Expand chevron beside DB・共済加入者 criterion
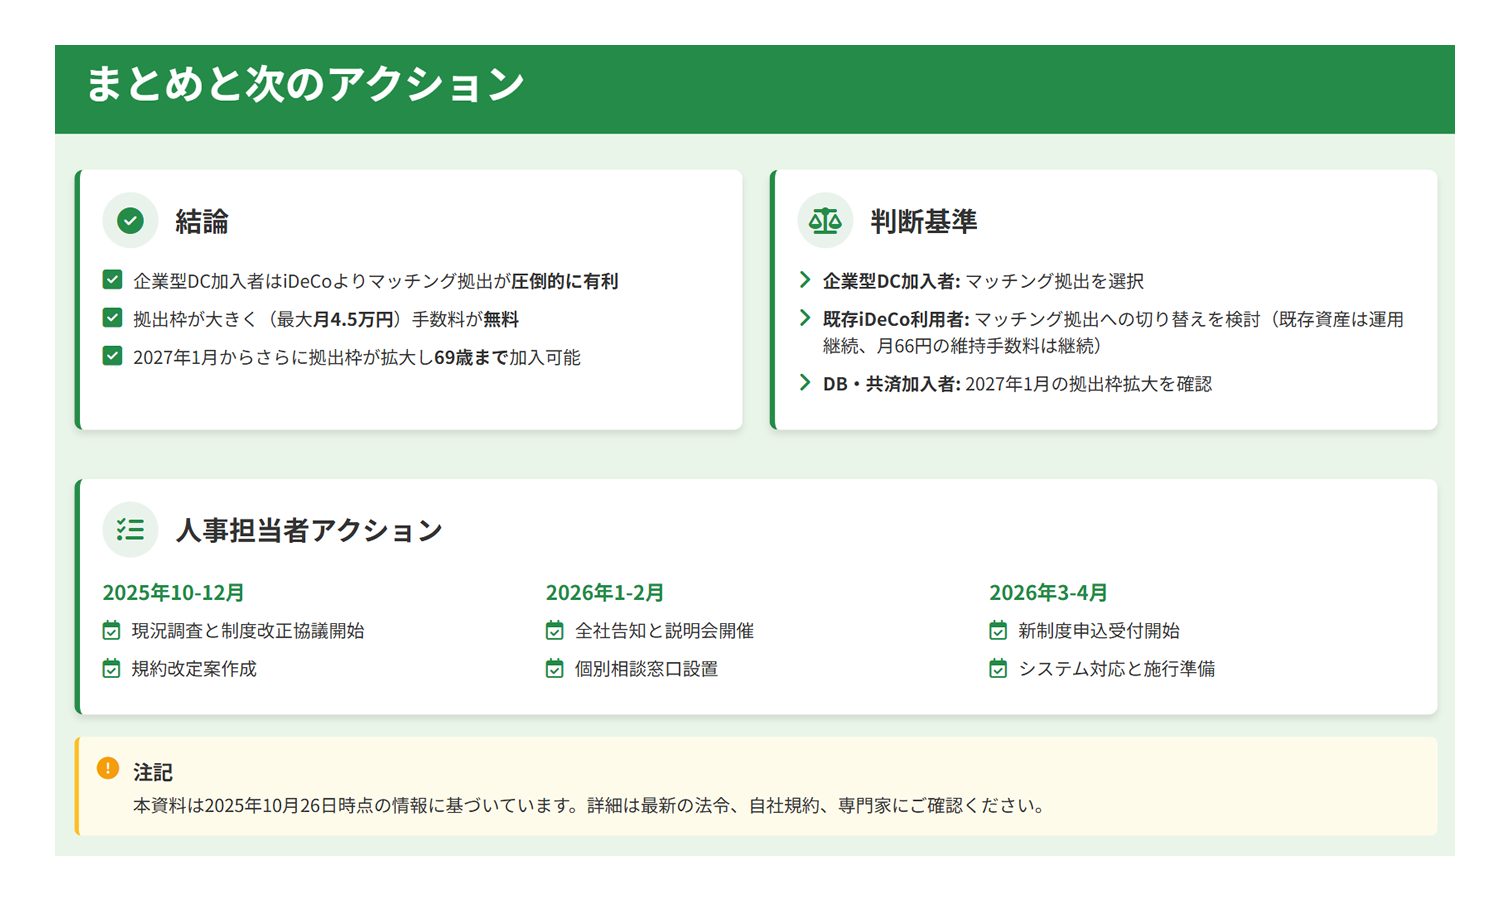 [805, 382]
